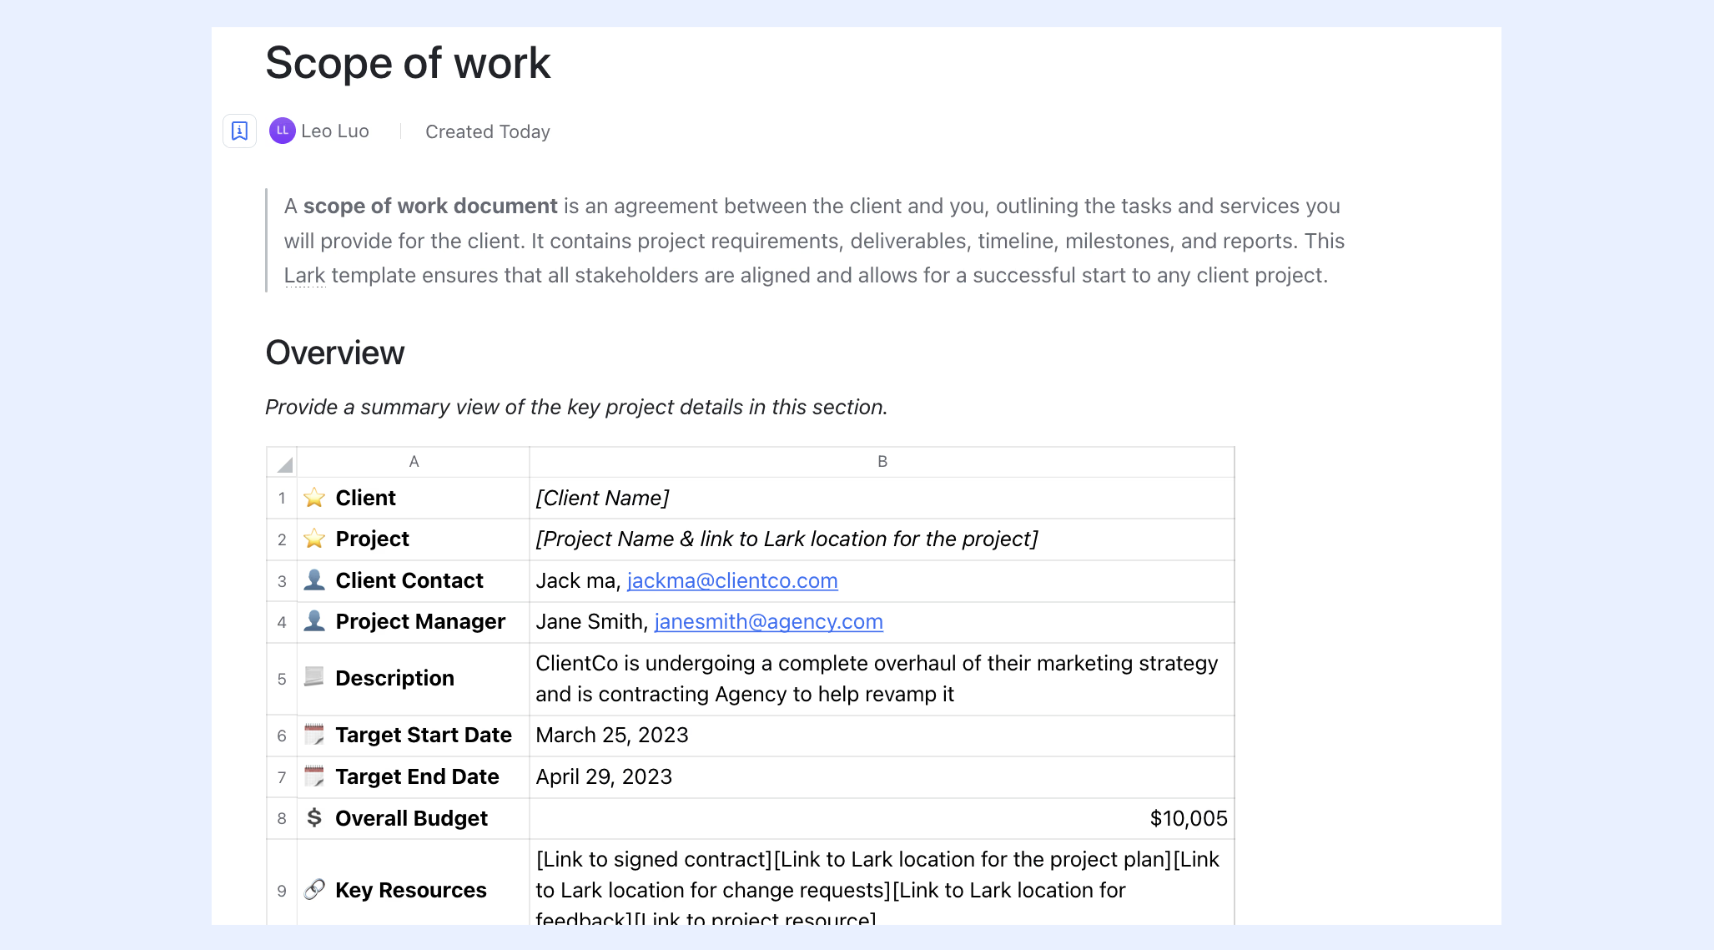Select column B header in the table
This screenshot has height=950, width=1714.
[x=882, y=462]
